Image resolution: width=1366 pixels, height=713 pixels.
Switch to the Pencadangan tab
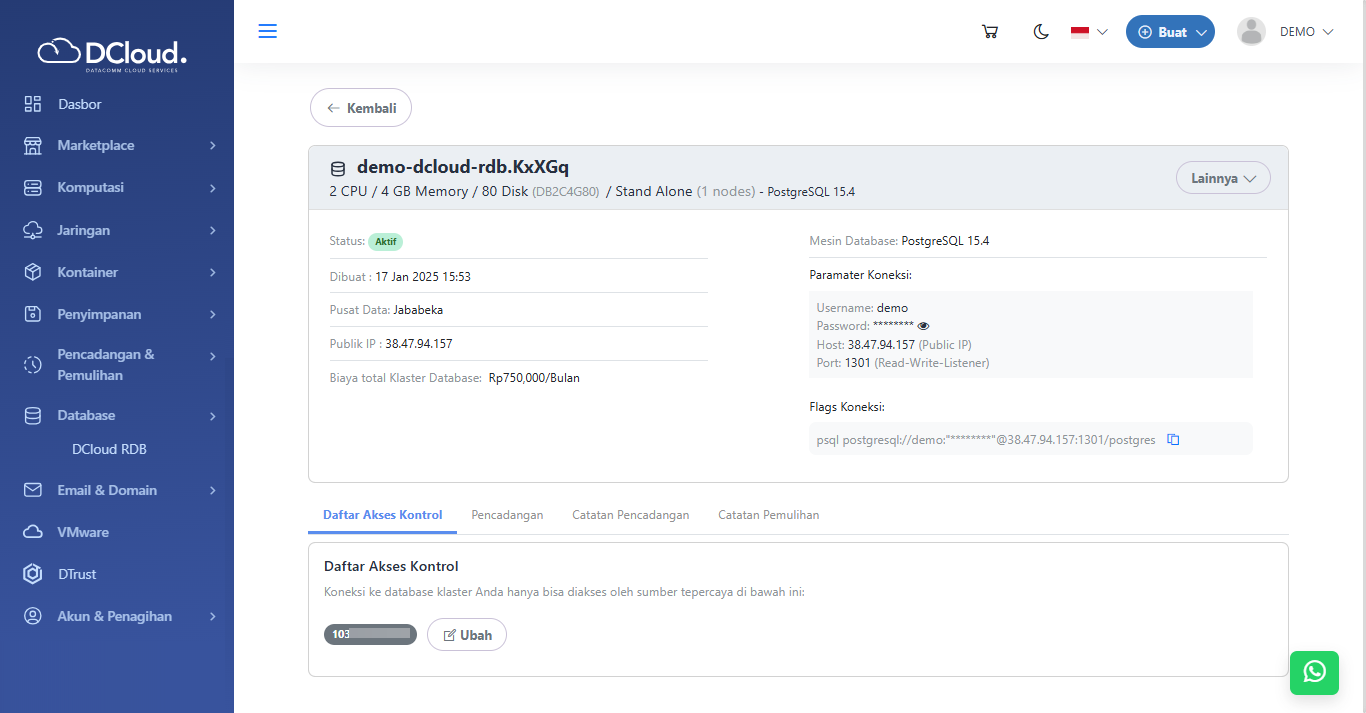click(x=507, y=514)
